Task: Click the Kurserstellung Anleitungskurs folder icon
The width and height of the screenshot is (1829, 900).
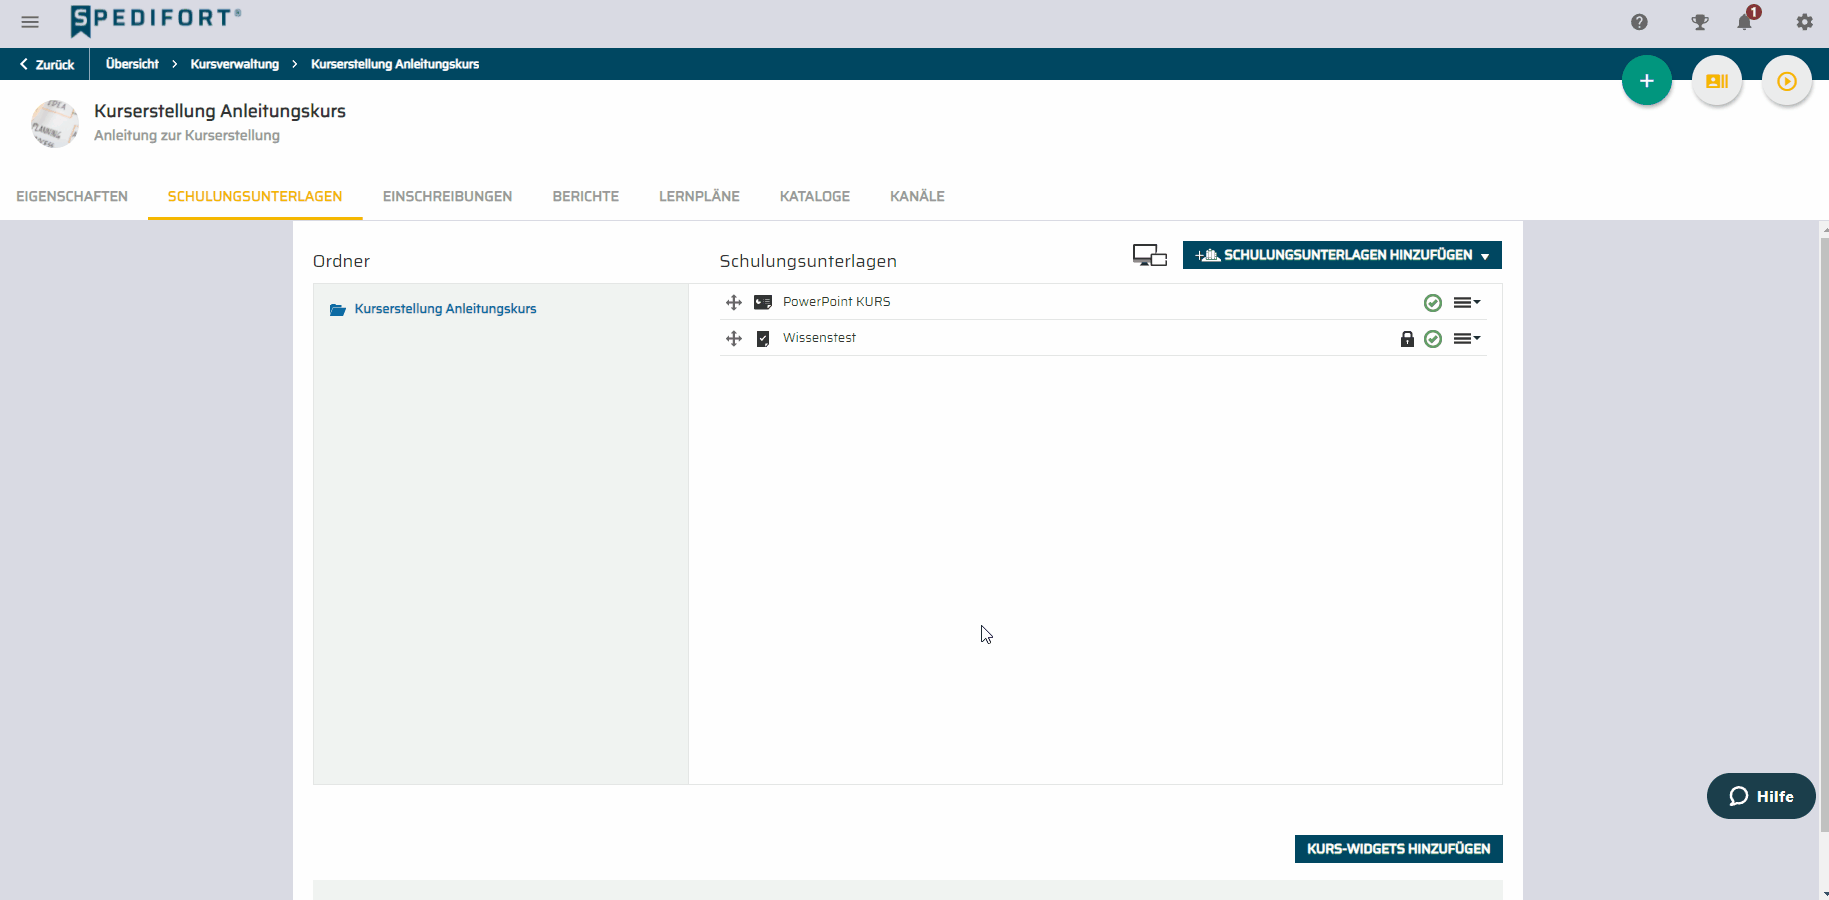Action: coord(338,310)
